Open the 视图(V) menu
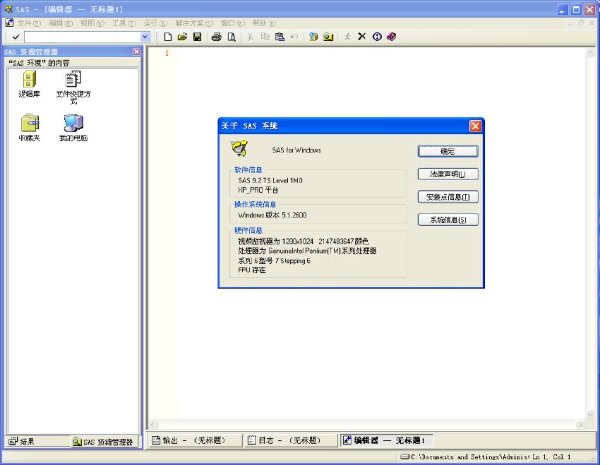The height and width of the screenshot is (465, 600). click(92, 23)
